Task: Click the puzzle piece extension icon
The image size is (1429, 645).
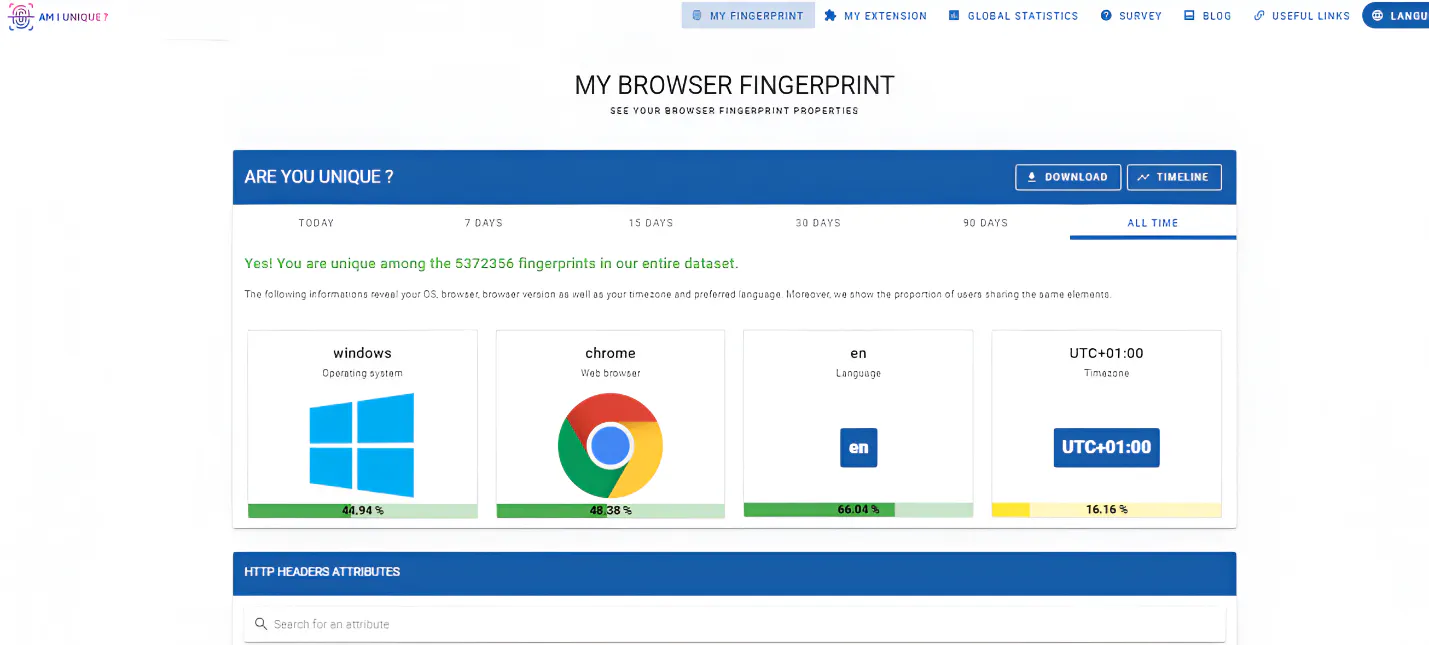Action: point(830,16)
